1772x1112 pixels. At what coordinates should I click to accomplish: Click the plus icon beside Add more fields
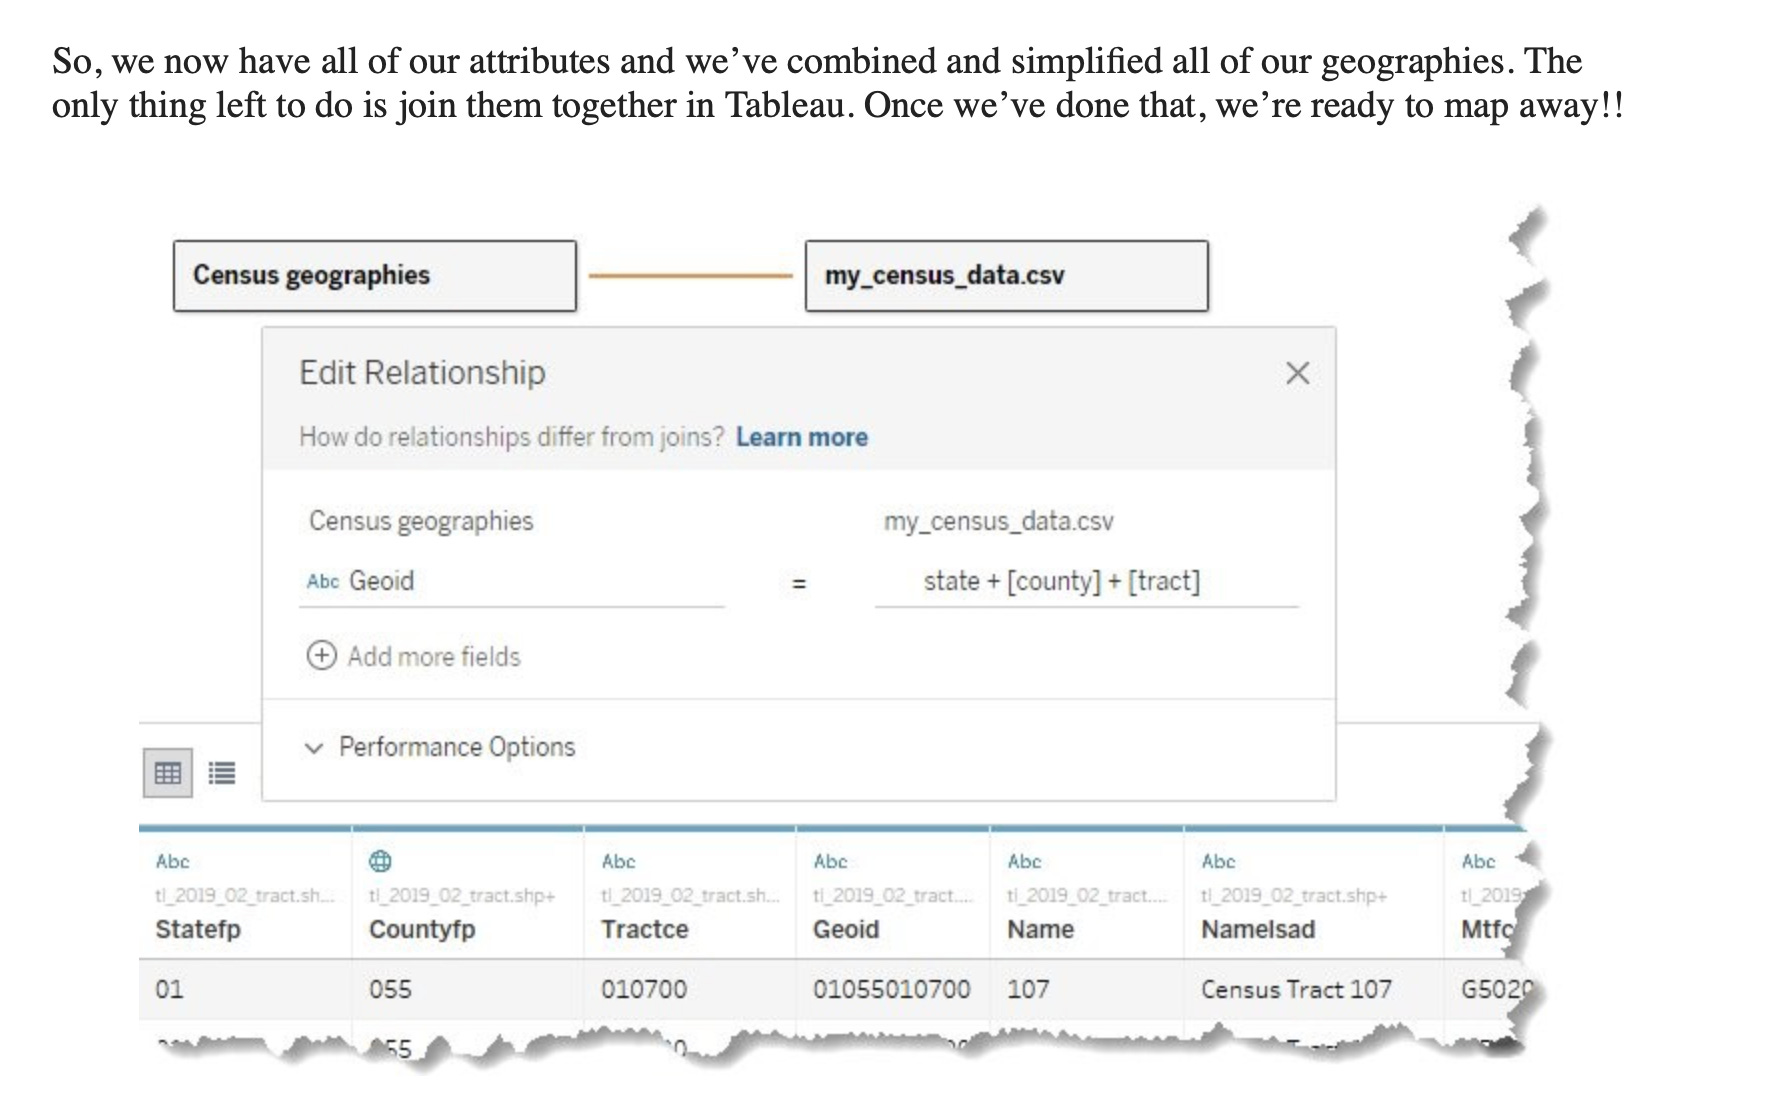pyautogui.click(x=321, y=656)
